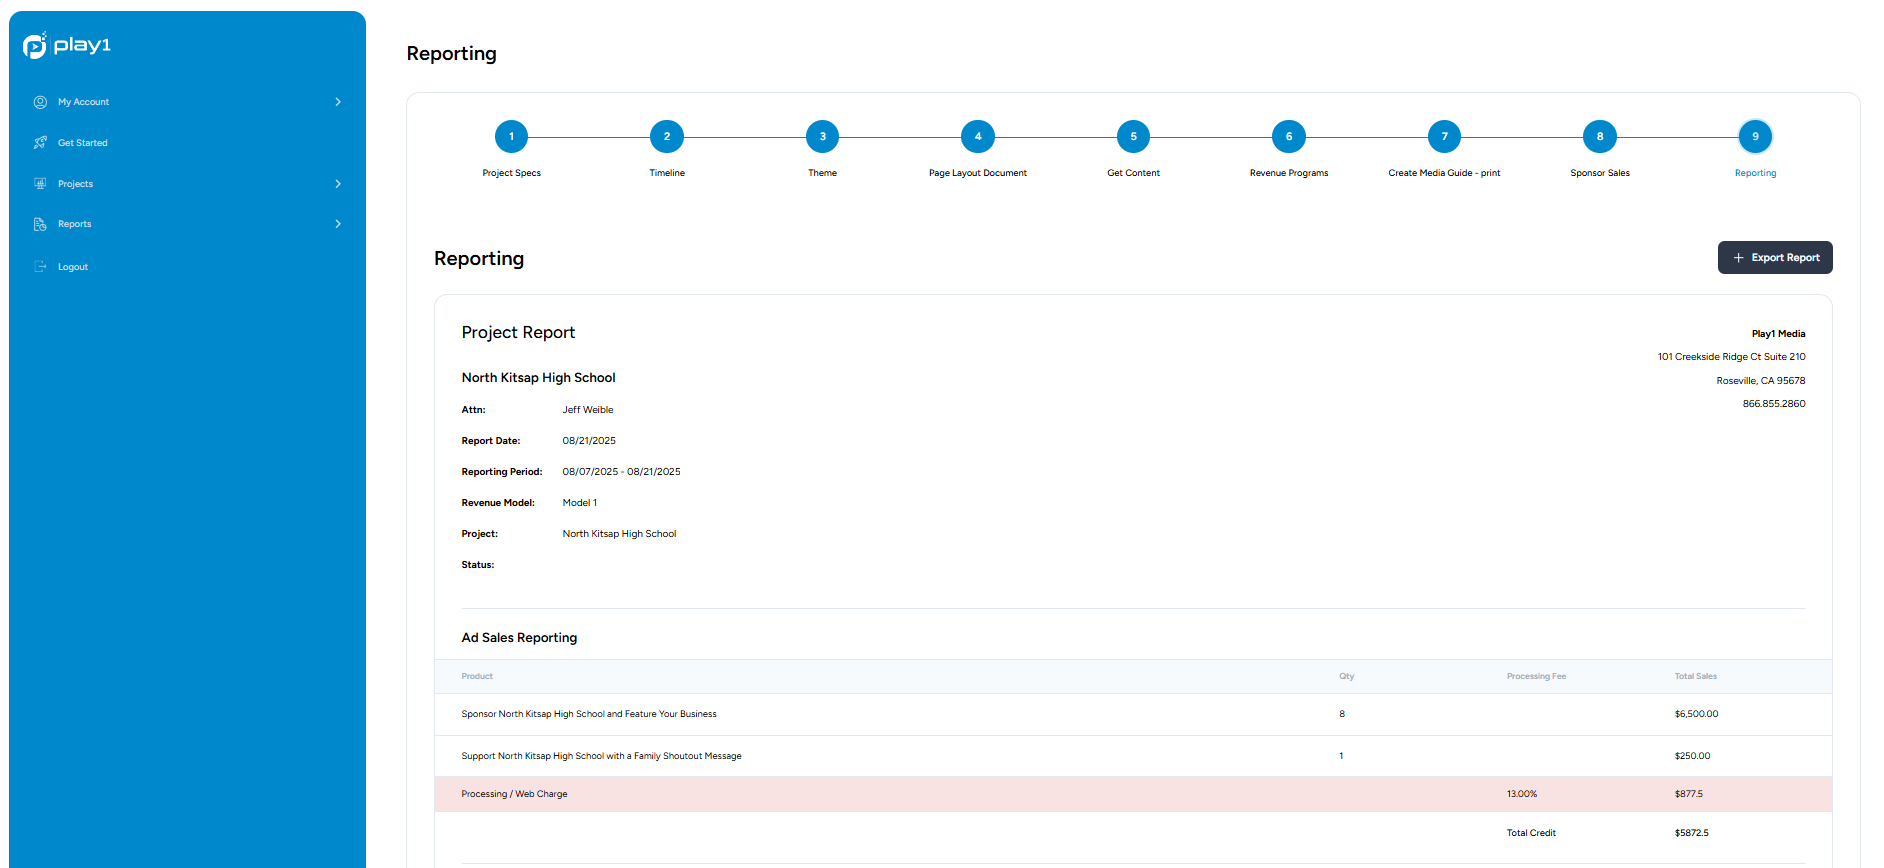Click the Get Content step label

click(1133, 173)
